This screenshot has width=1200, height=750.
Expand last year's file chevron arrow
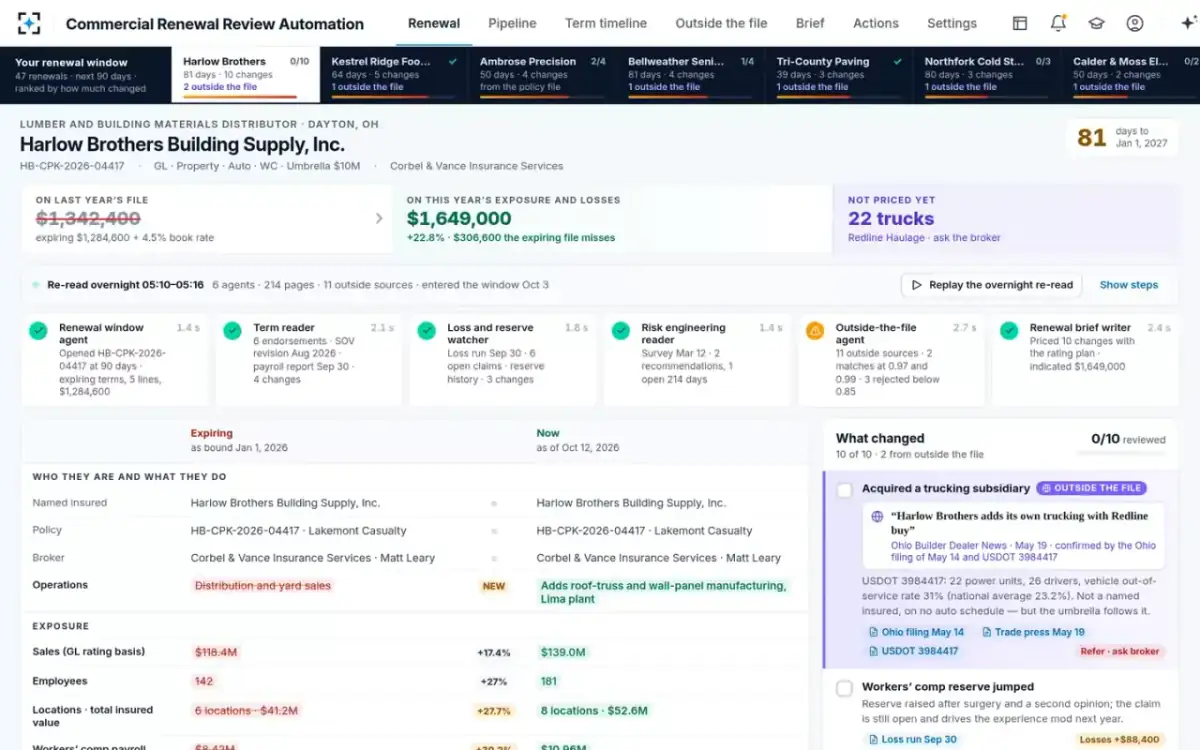(379, 218)
